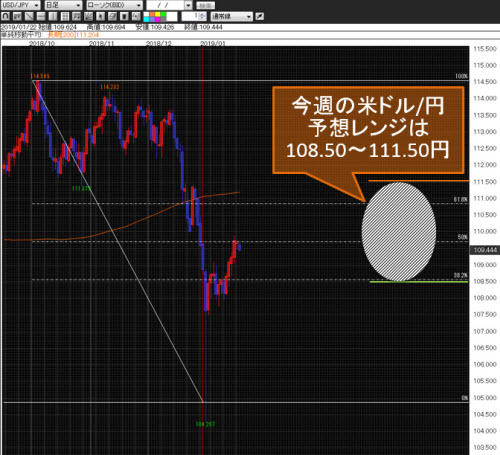Screen dimensions: 500x455
Task: Click the current price tag 109.444
Action: pos(485,250)
